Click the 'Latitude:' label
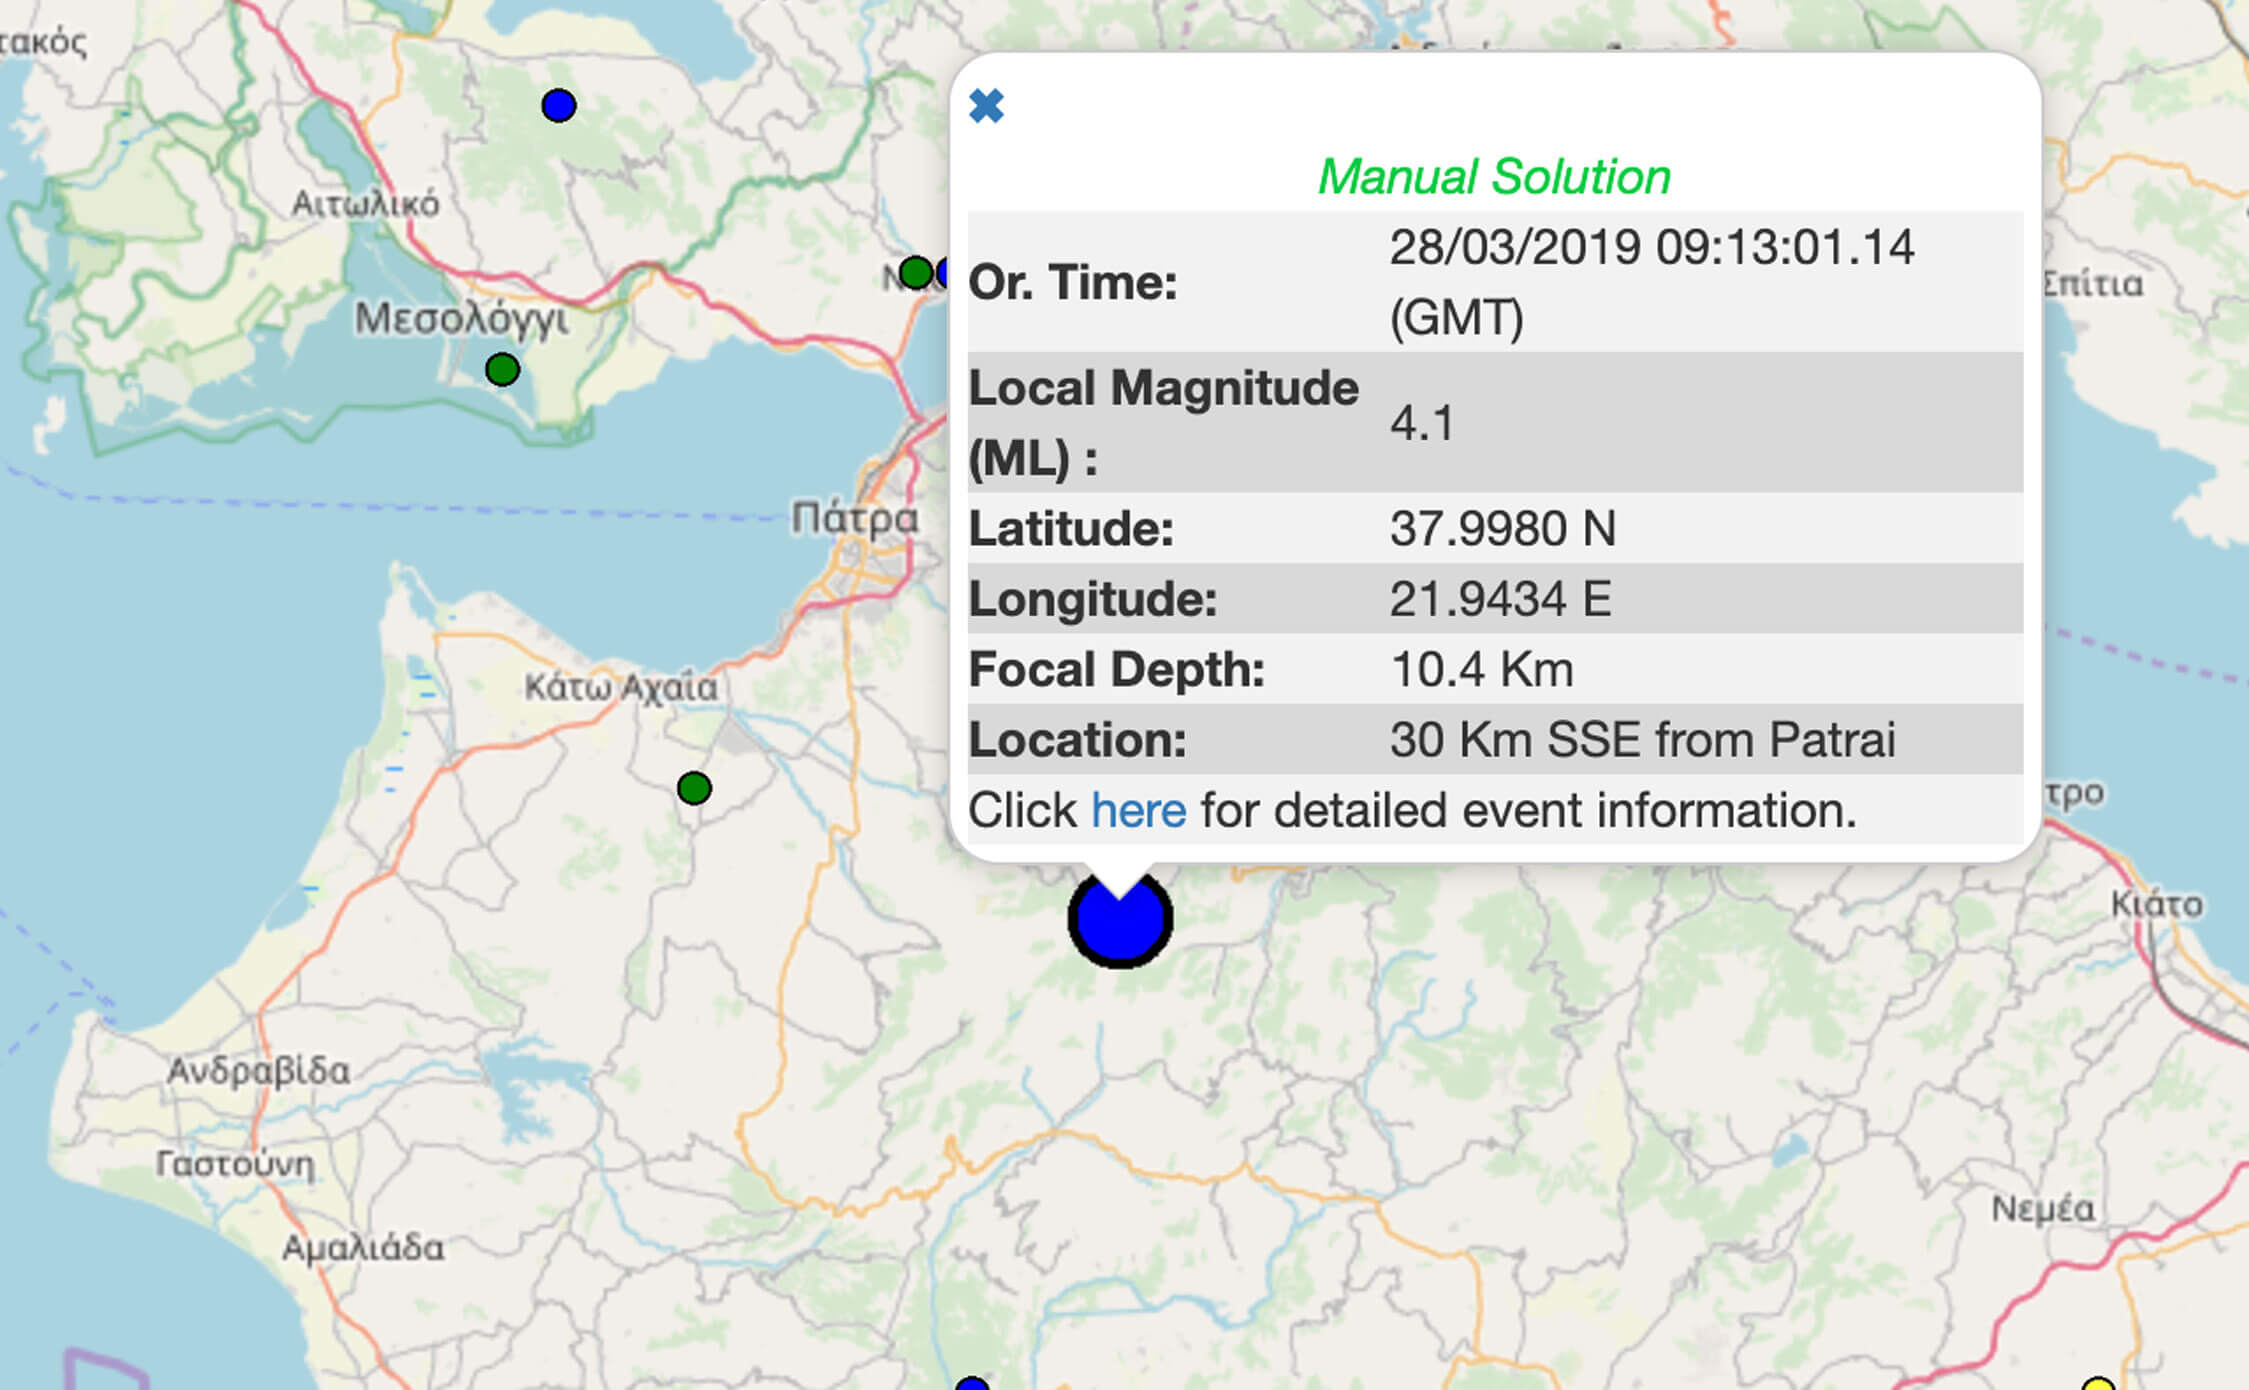The image size is (2249, 1390). [x=1071, y=528]
